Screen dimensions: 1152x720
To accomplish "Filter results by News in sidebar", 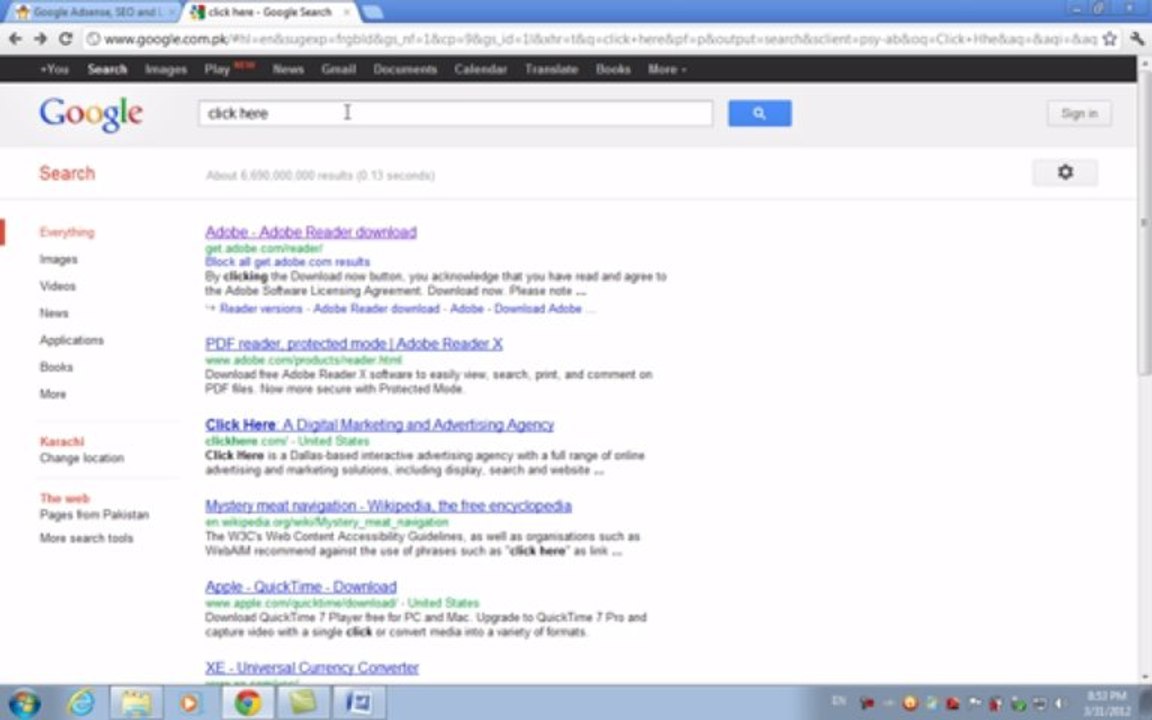I will (x=54, y=313).
